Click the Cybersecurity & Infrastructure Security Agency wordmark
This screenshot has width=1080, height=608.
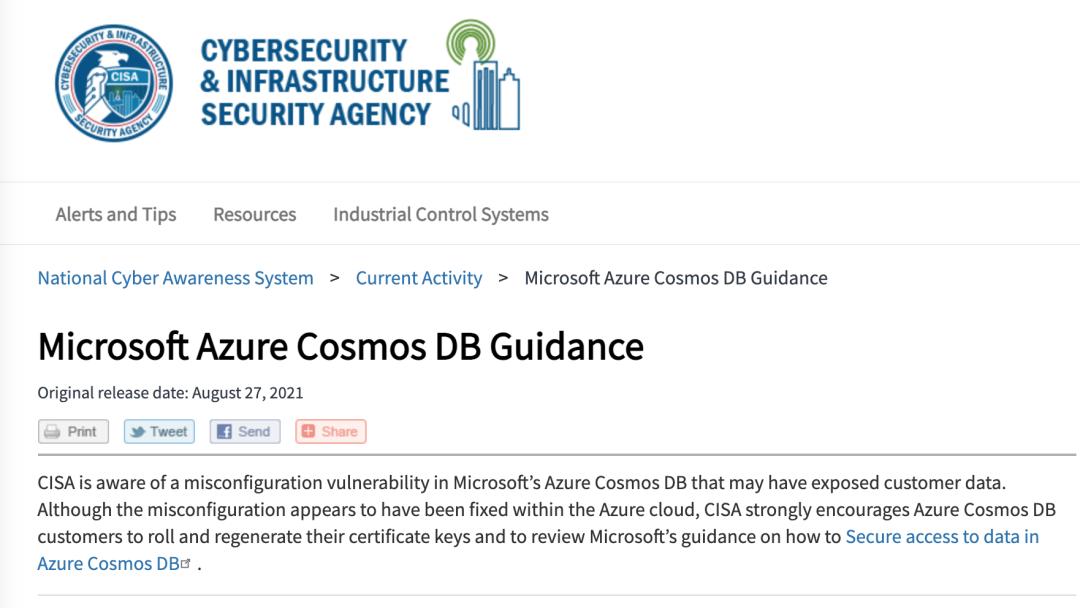tap(324, 82)
